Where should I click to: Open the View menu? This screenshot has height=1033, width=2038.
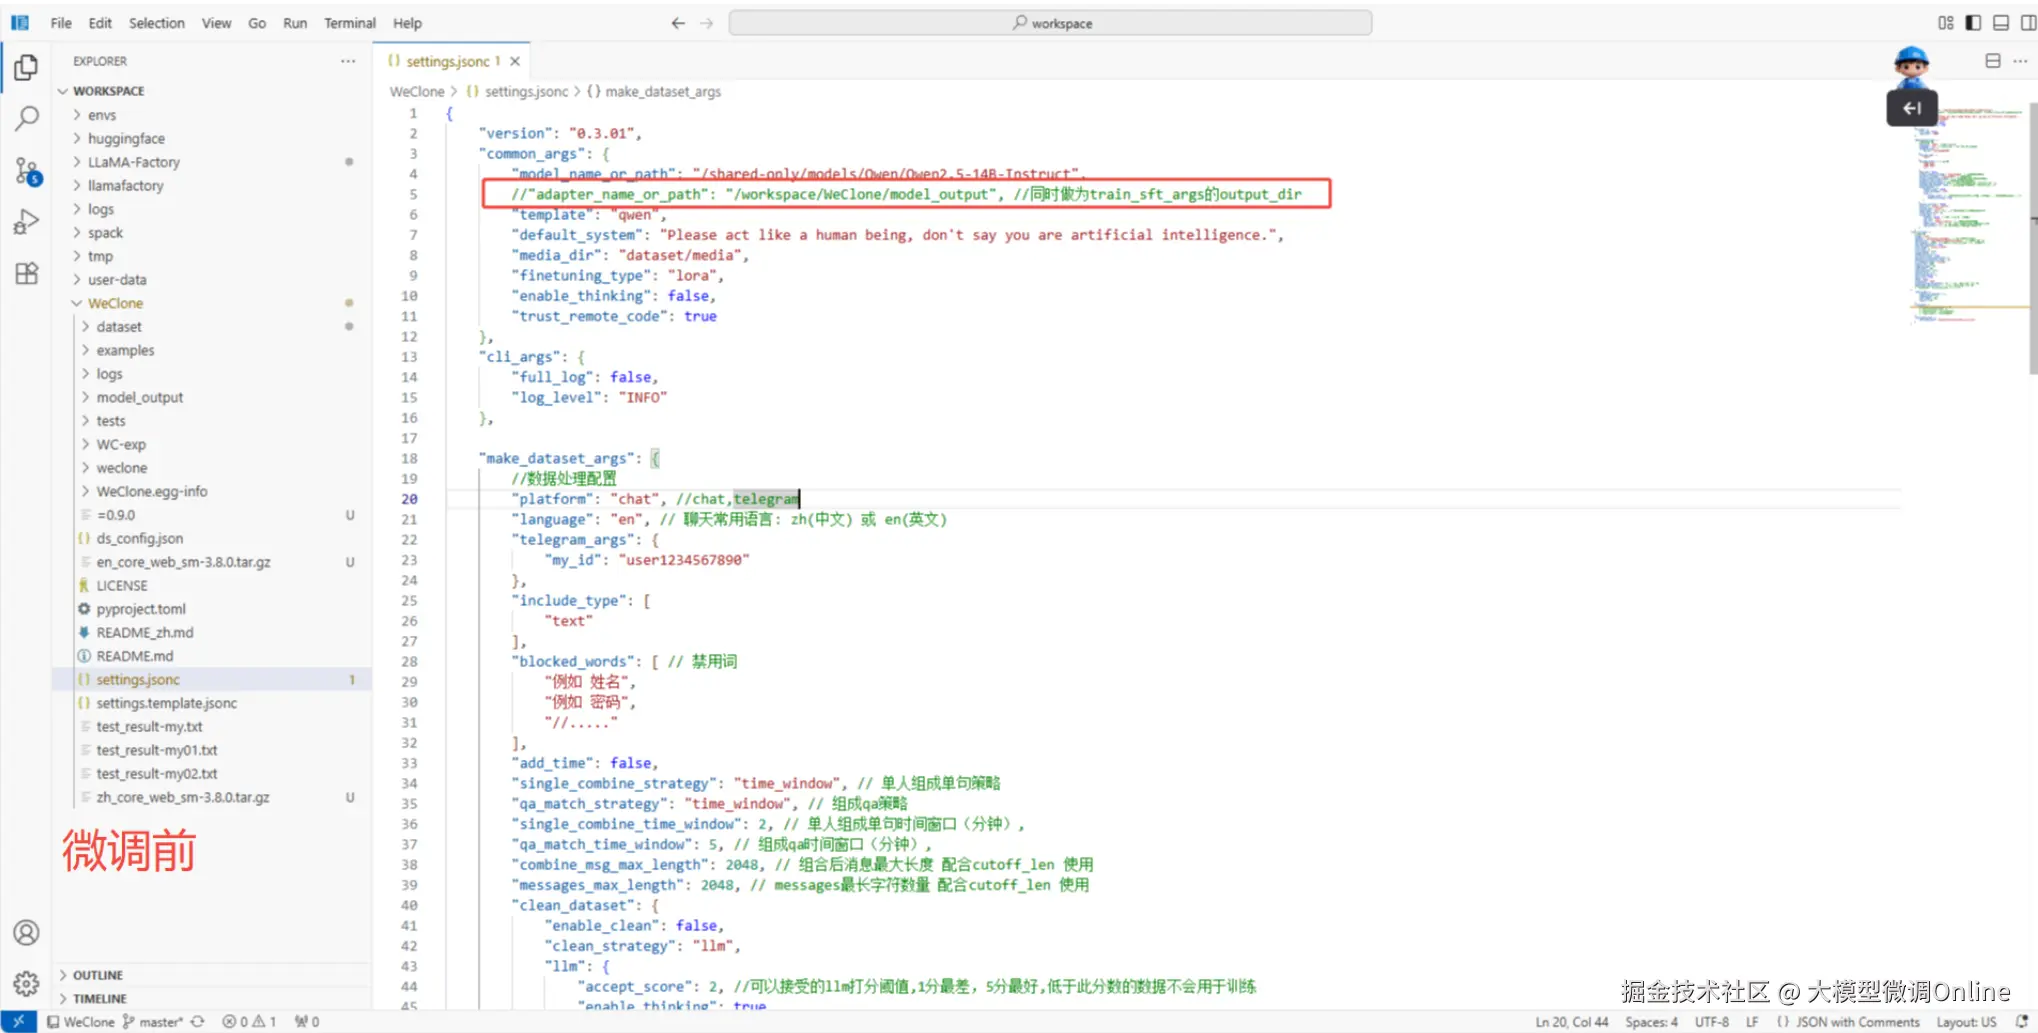click(216, 23)
